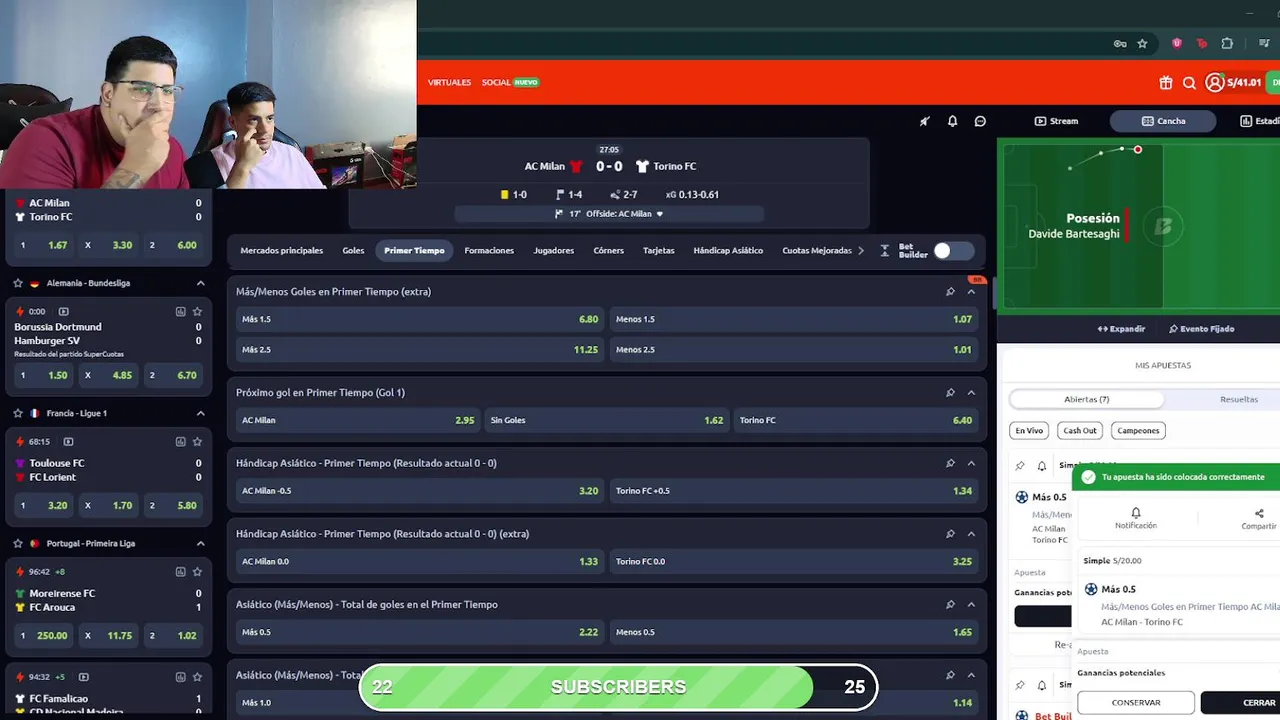Open the gift promotions icon in header
The image size is (1280, 720).
click(1166, 83)
